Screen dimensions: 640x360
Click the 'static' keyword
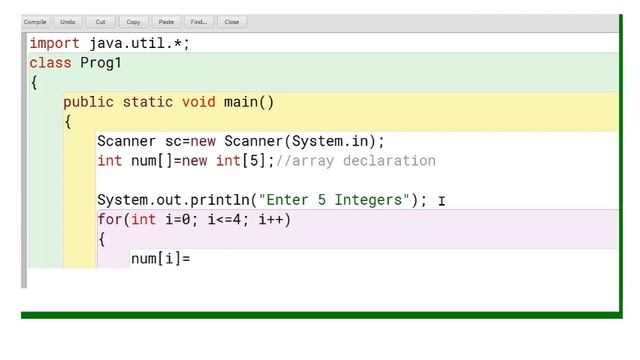[x=148, y=102]
